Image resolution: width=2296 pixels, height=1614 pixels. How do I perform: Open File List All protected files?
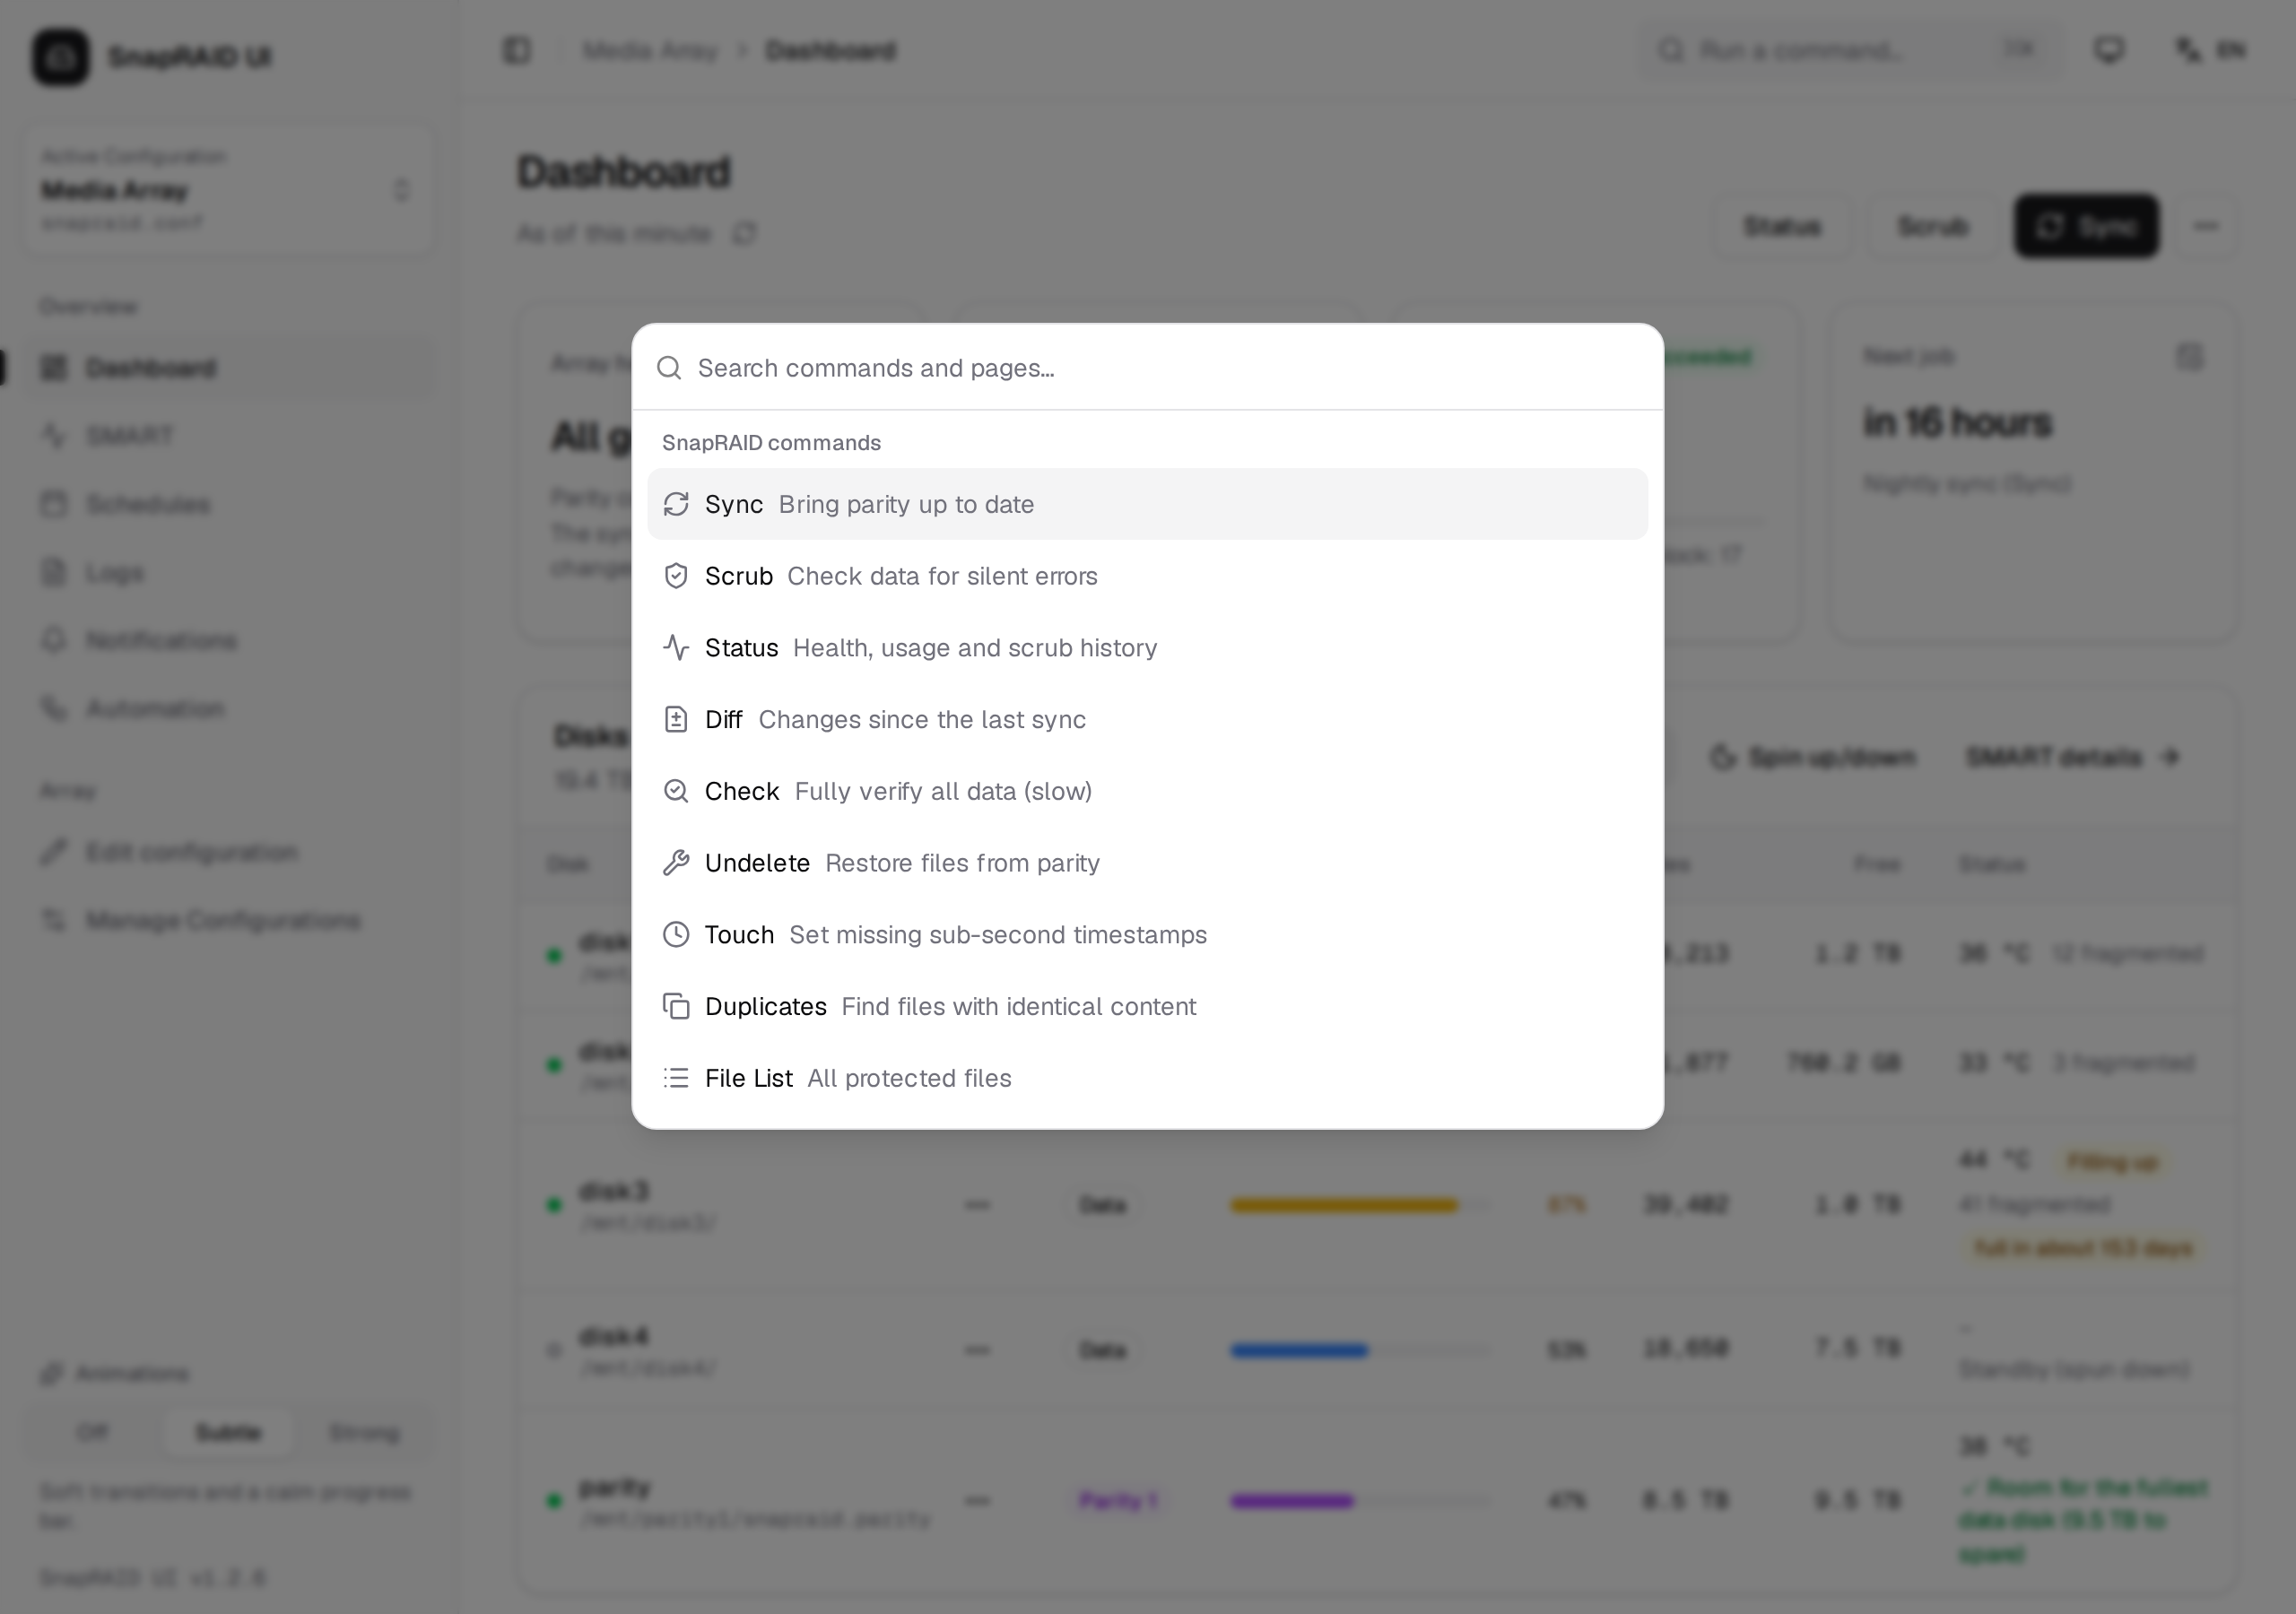pos(1147,1078)
